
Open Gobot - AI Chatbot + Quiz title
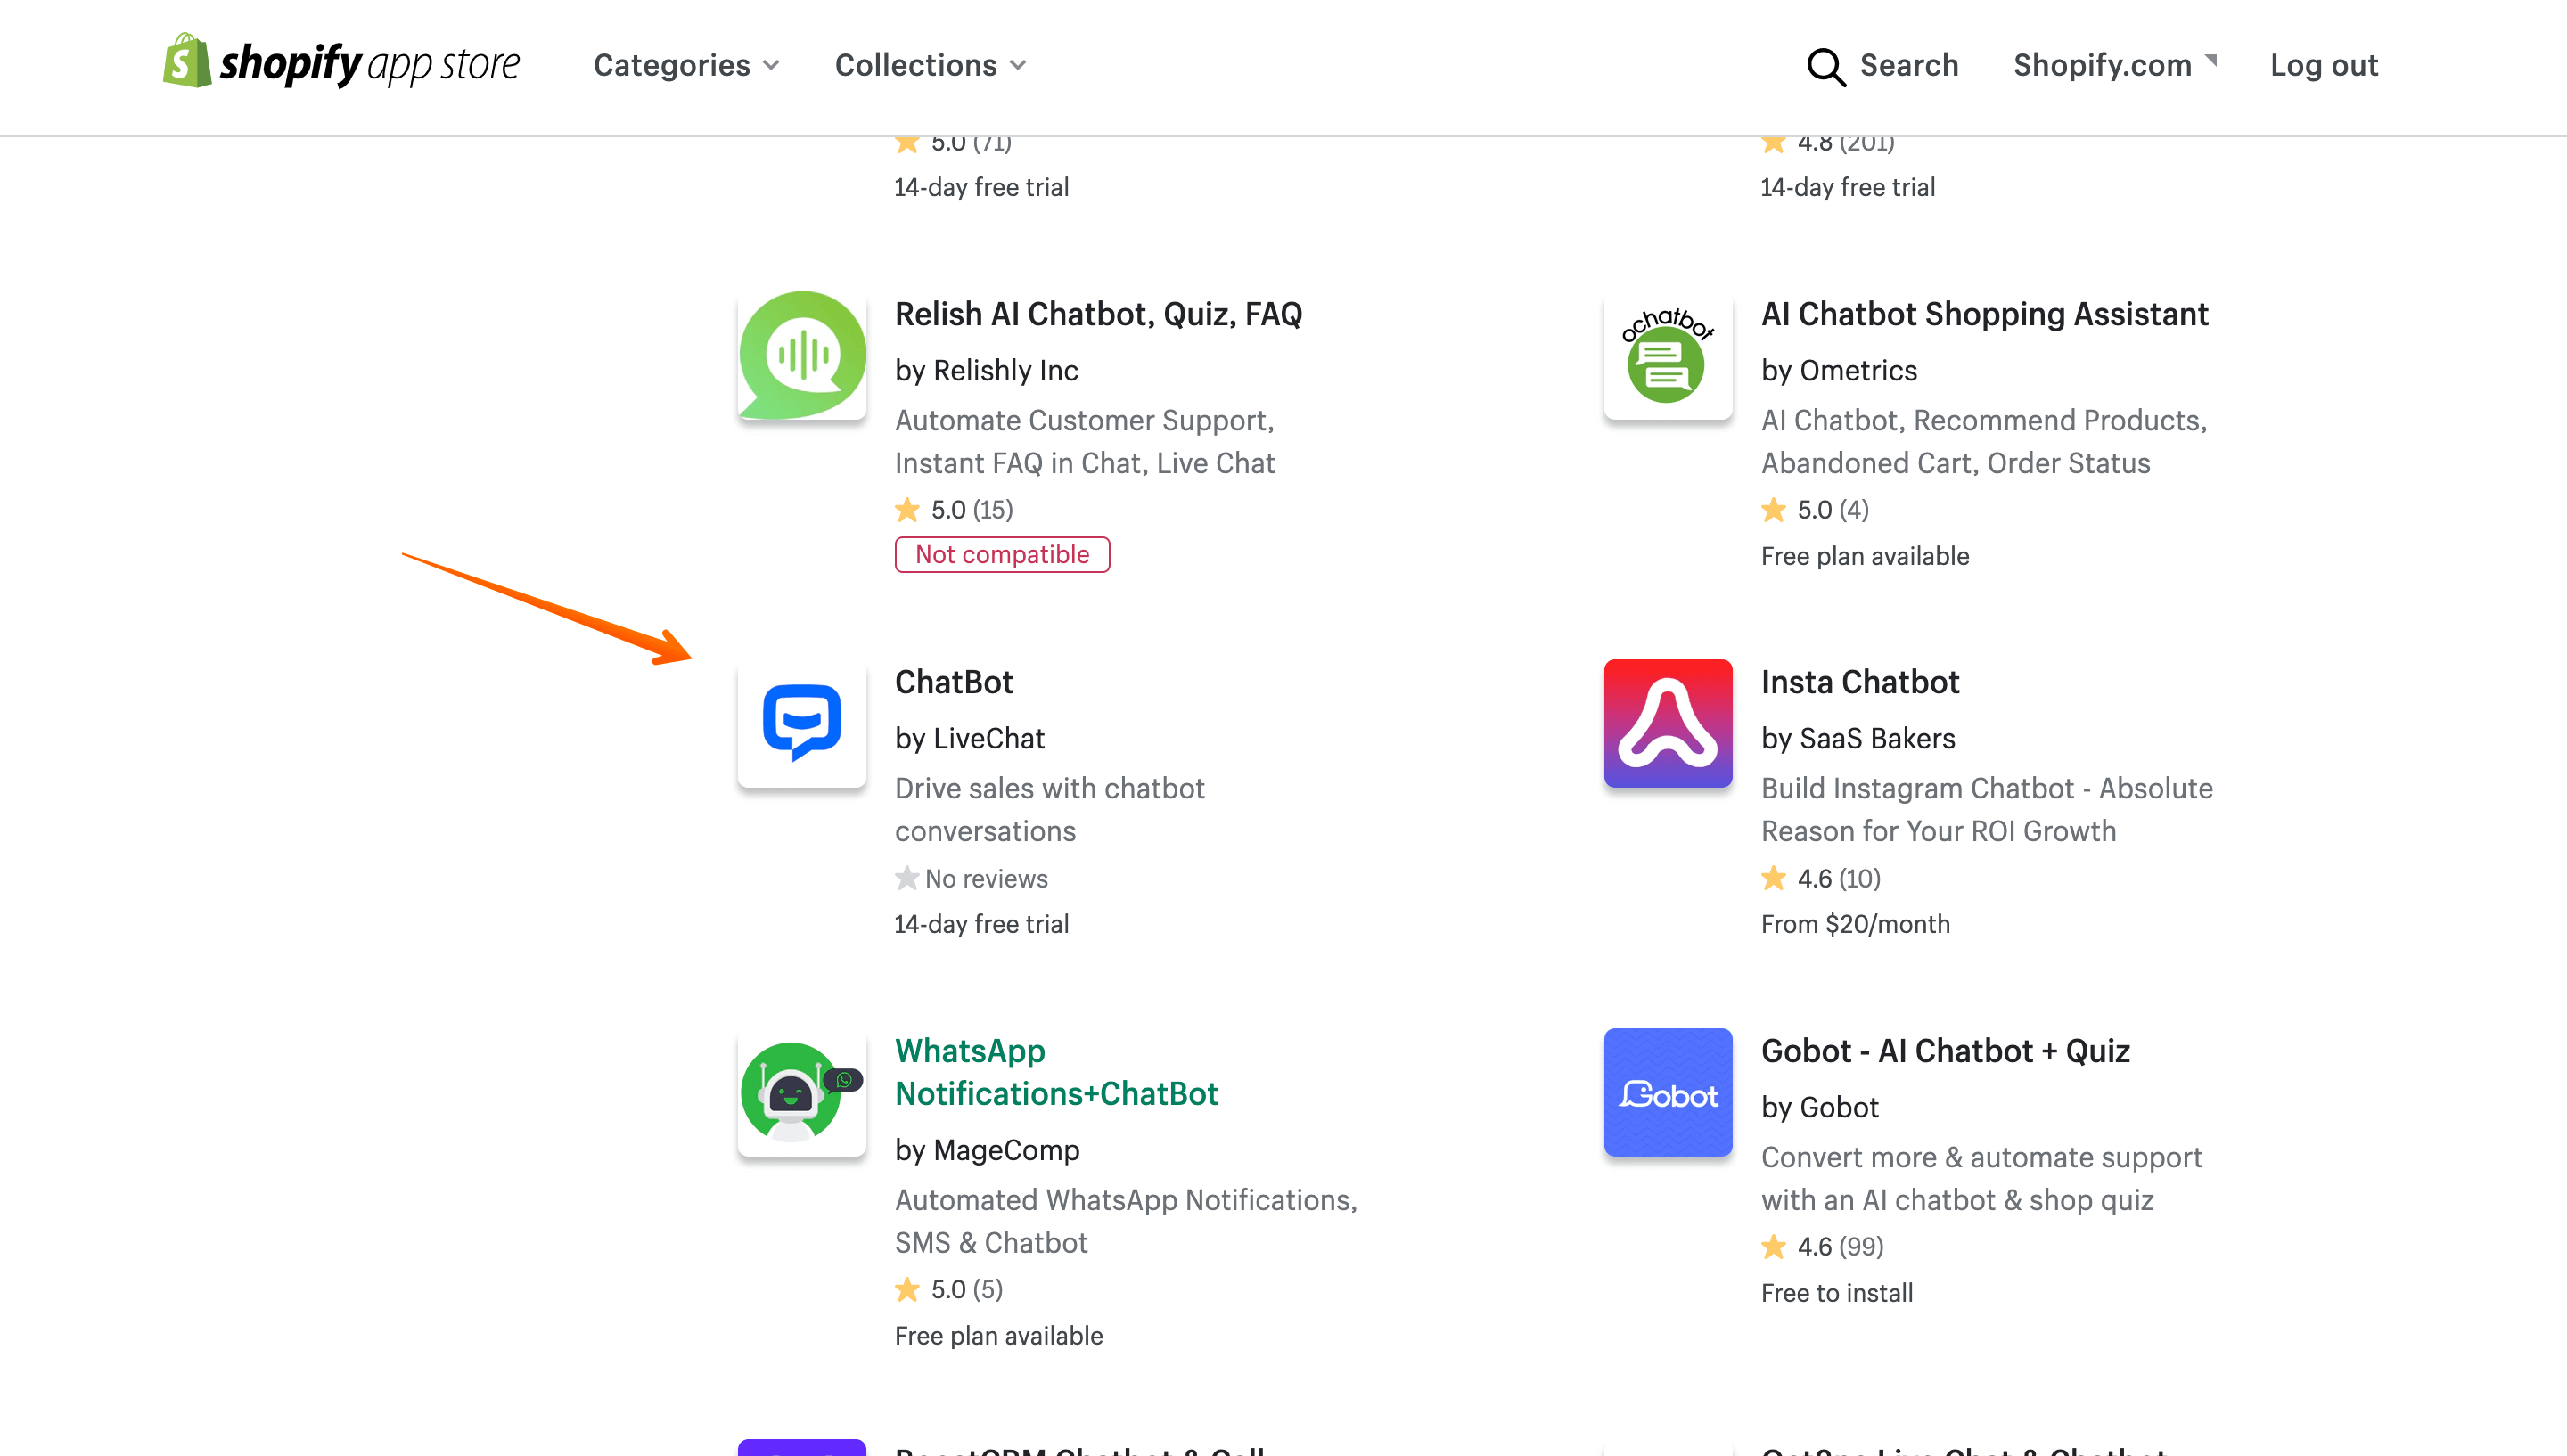(x=1945, y=1051)
